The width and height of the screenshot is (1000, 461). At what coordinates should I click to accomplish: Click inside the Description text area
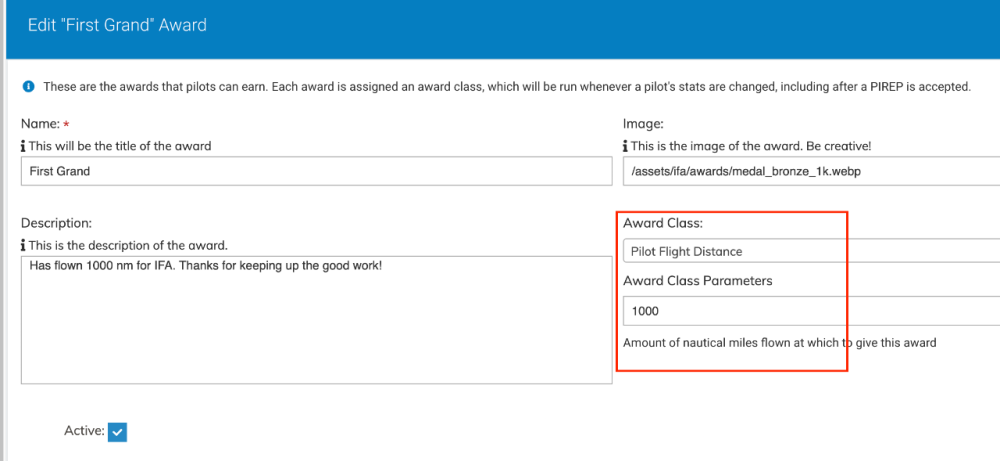tap(316, 320)
